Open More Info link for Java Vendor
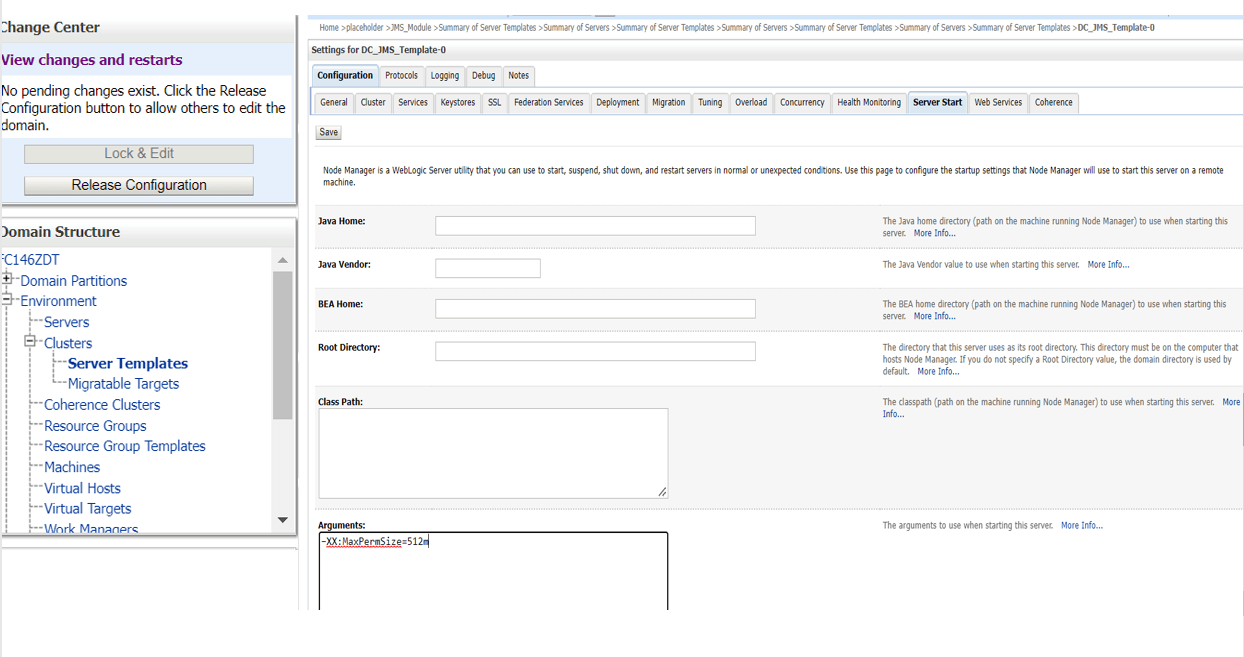 [x=1108, y=265]
